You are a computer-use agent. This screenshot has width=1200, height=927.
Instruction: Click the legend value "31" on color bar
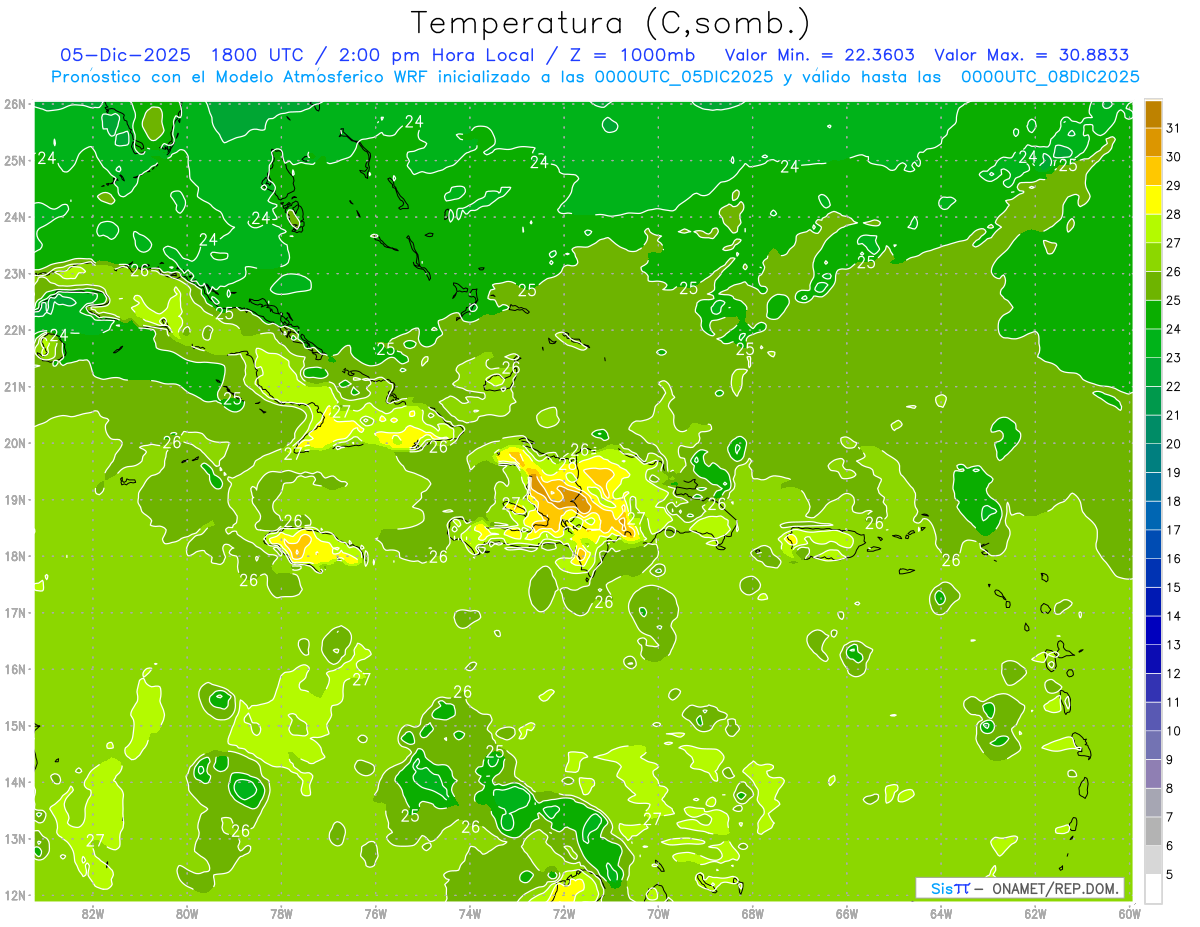[1173, 128]
